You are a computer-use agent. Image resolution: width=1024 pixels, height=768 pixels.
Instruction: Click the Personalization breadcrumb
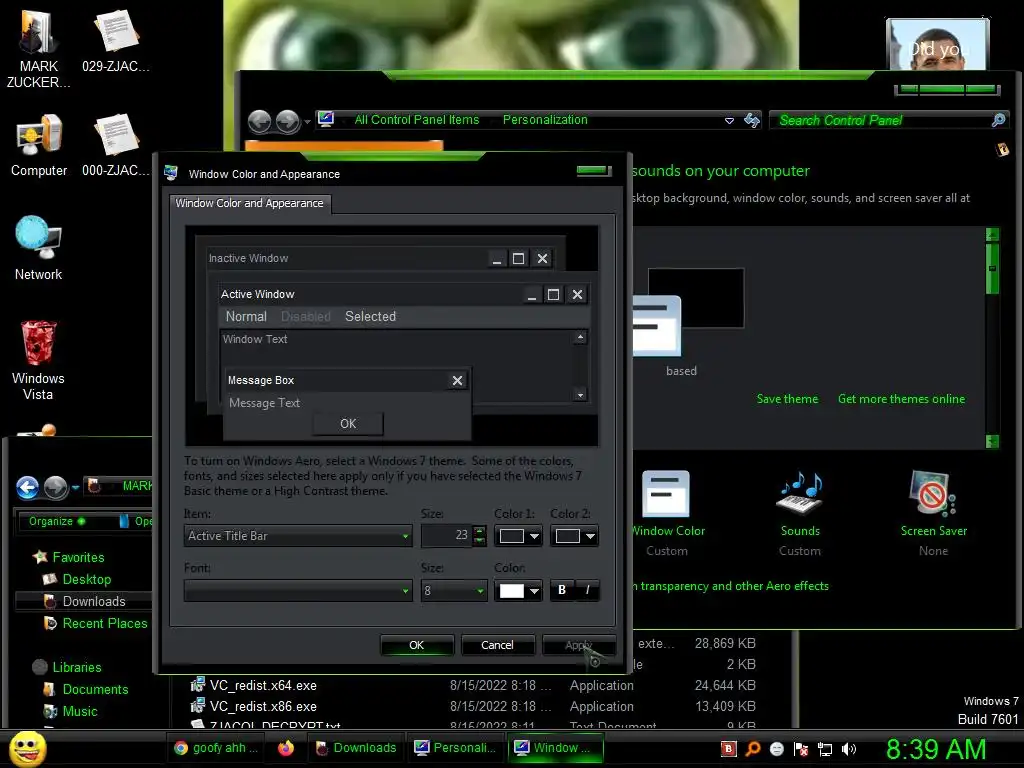tap(545, 120)
